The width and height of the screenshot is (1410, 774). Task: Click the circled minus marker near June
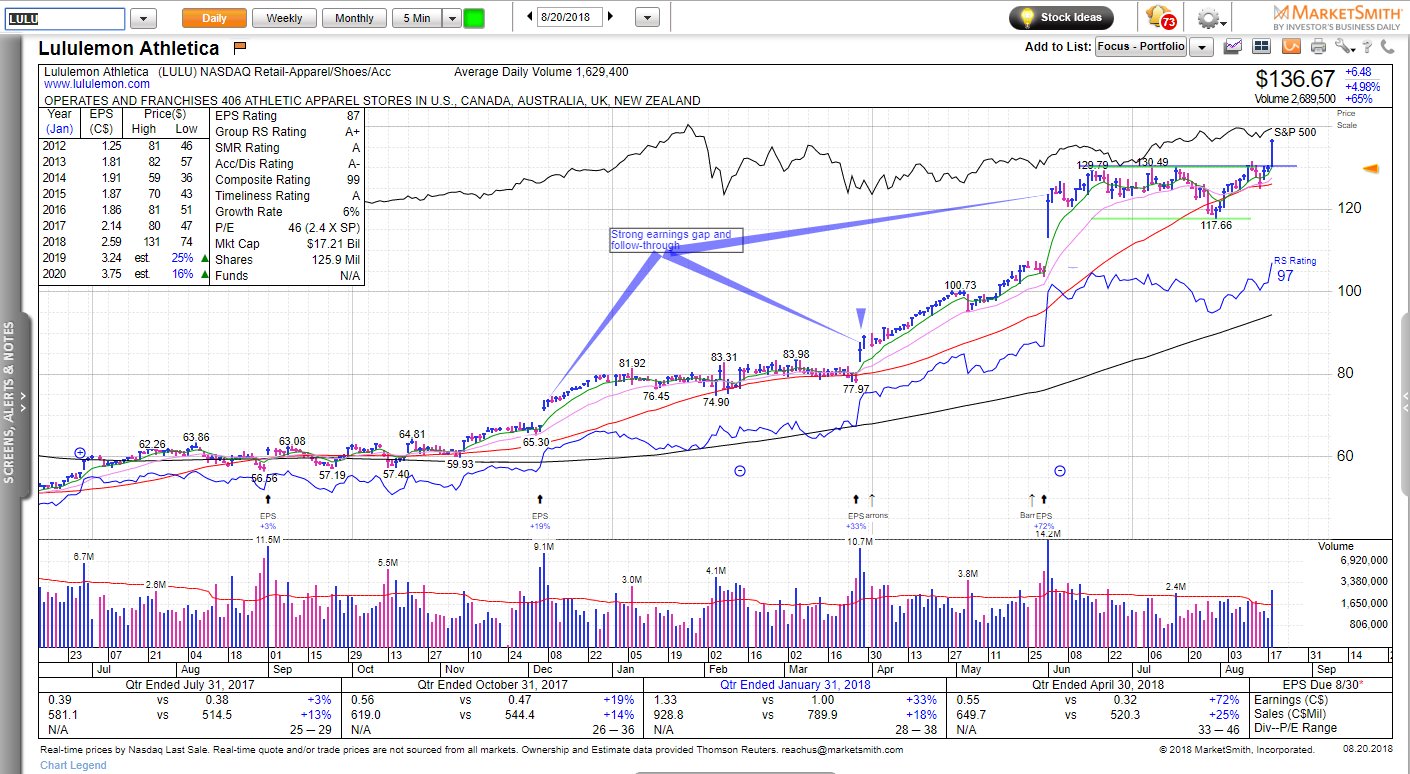1060,470
